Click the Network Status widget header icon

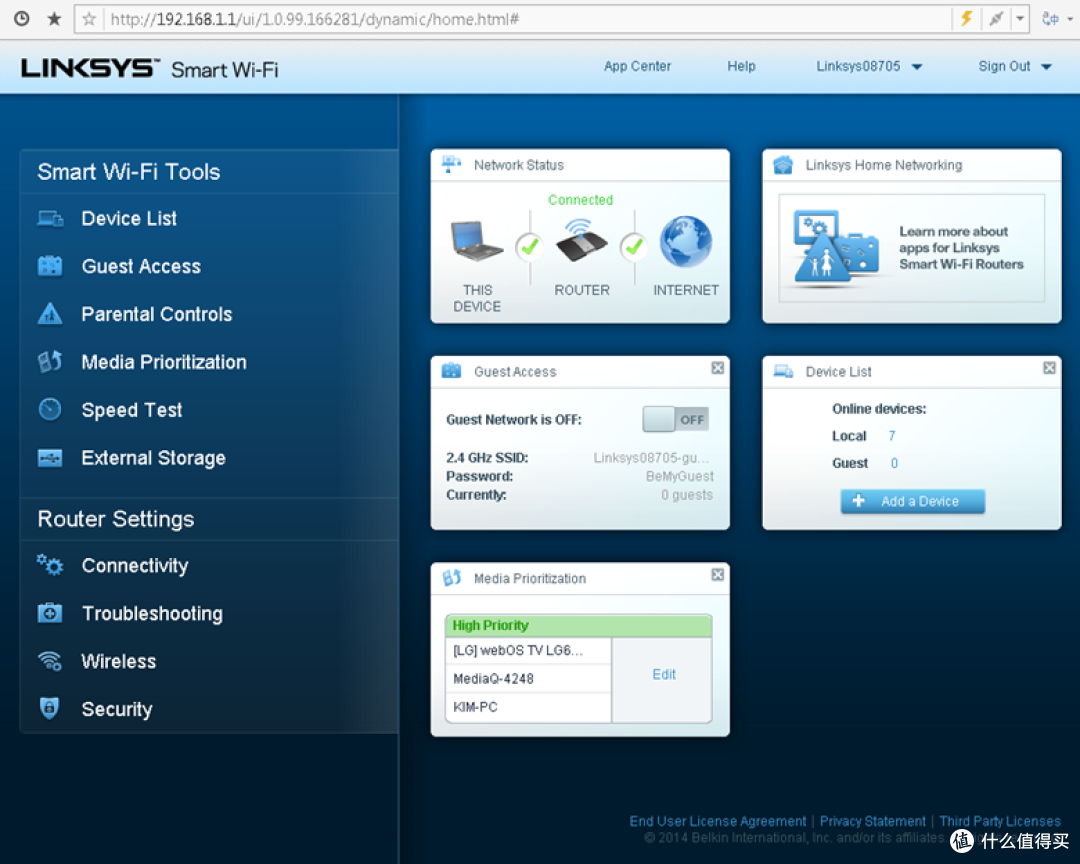point(451,165)
